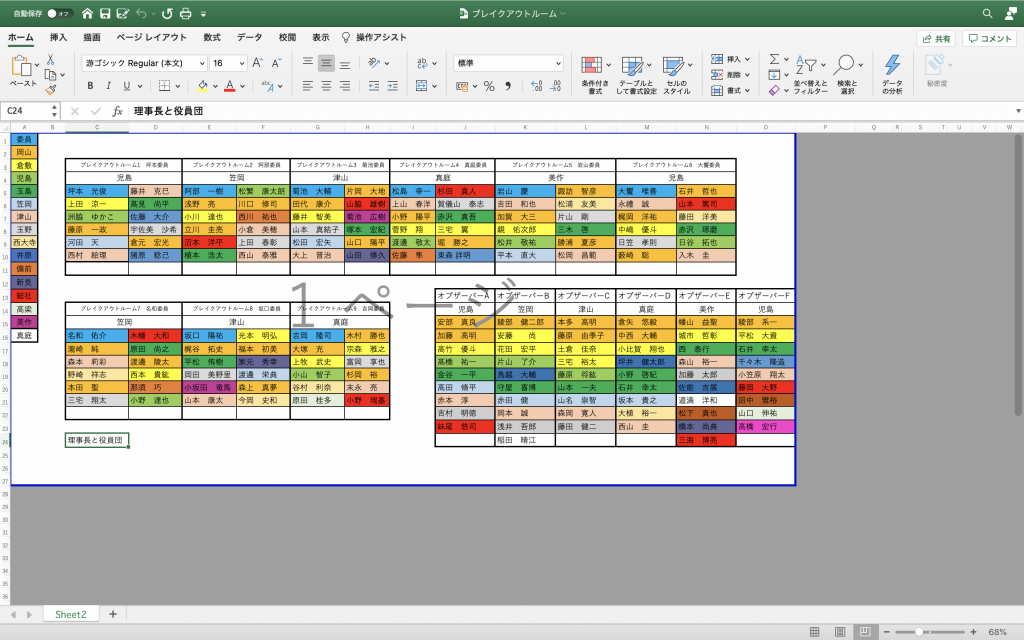Toggle wrap text for the cell
Image resolution: width=1024 pixels, height=640 pixels.
click(x=422, y=63)
